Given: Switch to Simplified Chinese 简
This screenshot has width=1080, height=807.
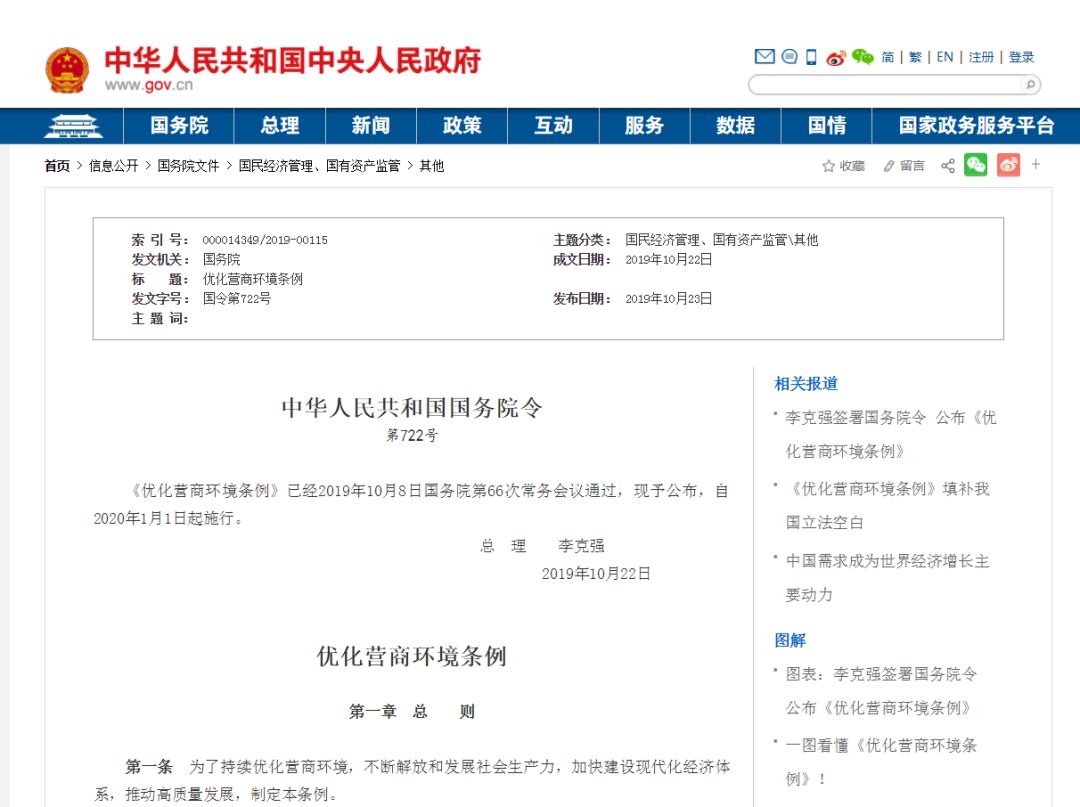Looking at the screenshot, I should (888, 57).
